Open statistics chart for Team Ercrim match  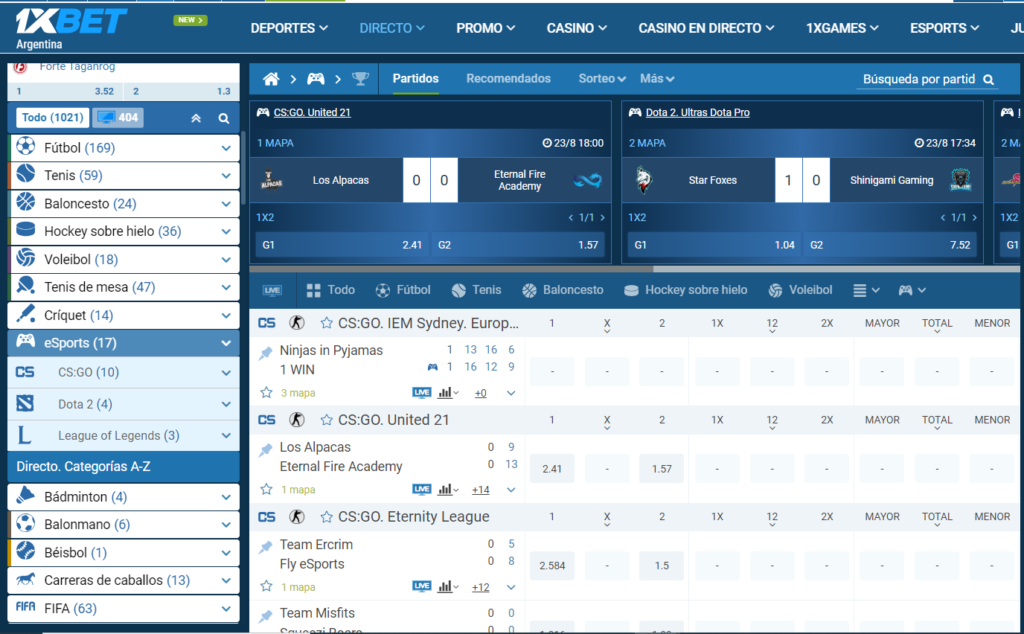[447, 586]
